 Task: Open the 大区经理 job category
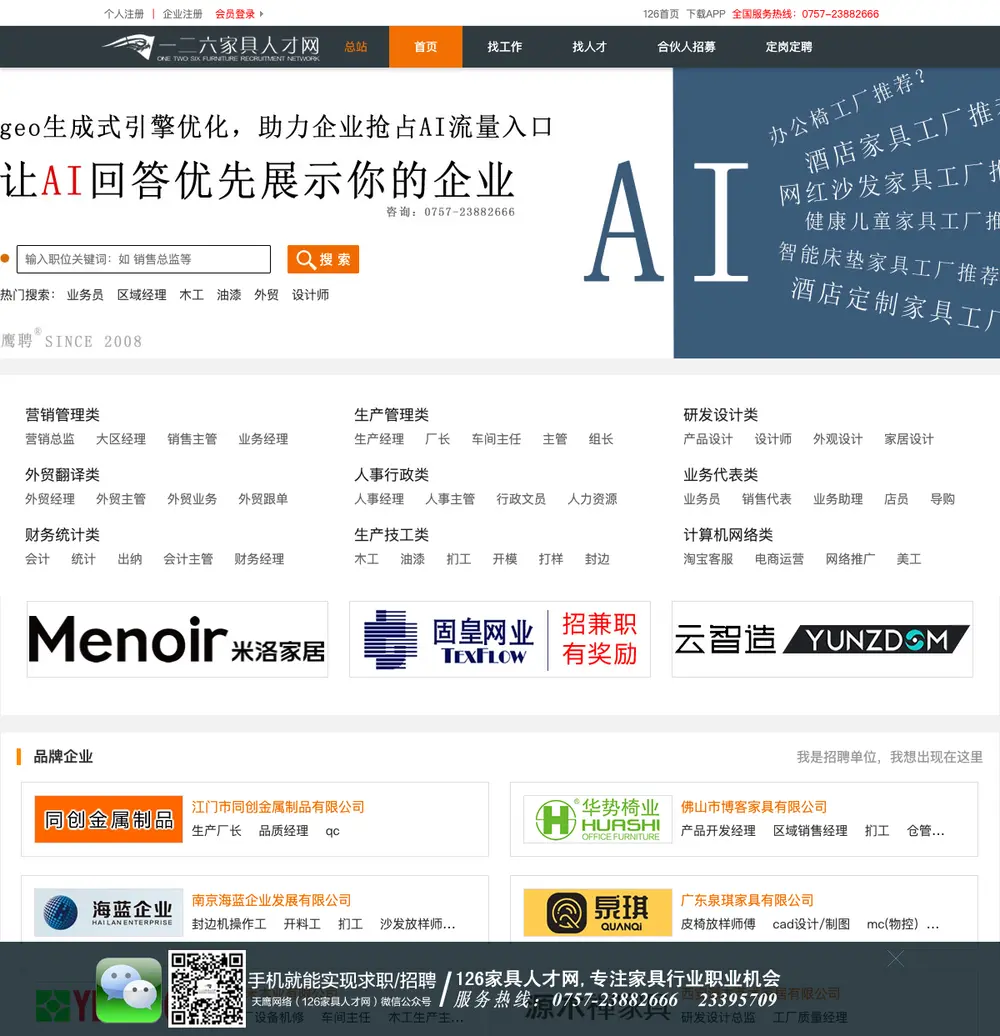pos(121,439)
